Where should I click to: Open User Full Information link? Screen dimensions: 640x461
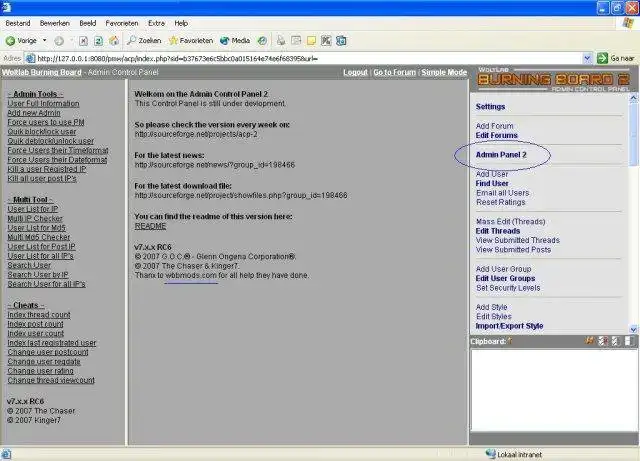coord(43,103)
